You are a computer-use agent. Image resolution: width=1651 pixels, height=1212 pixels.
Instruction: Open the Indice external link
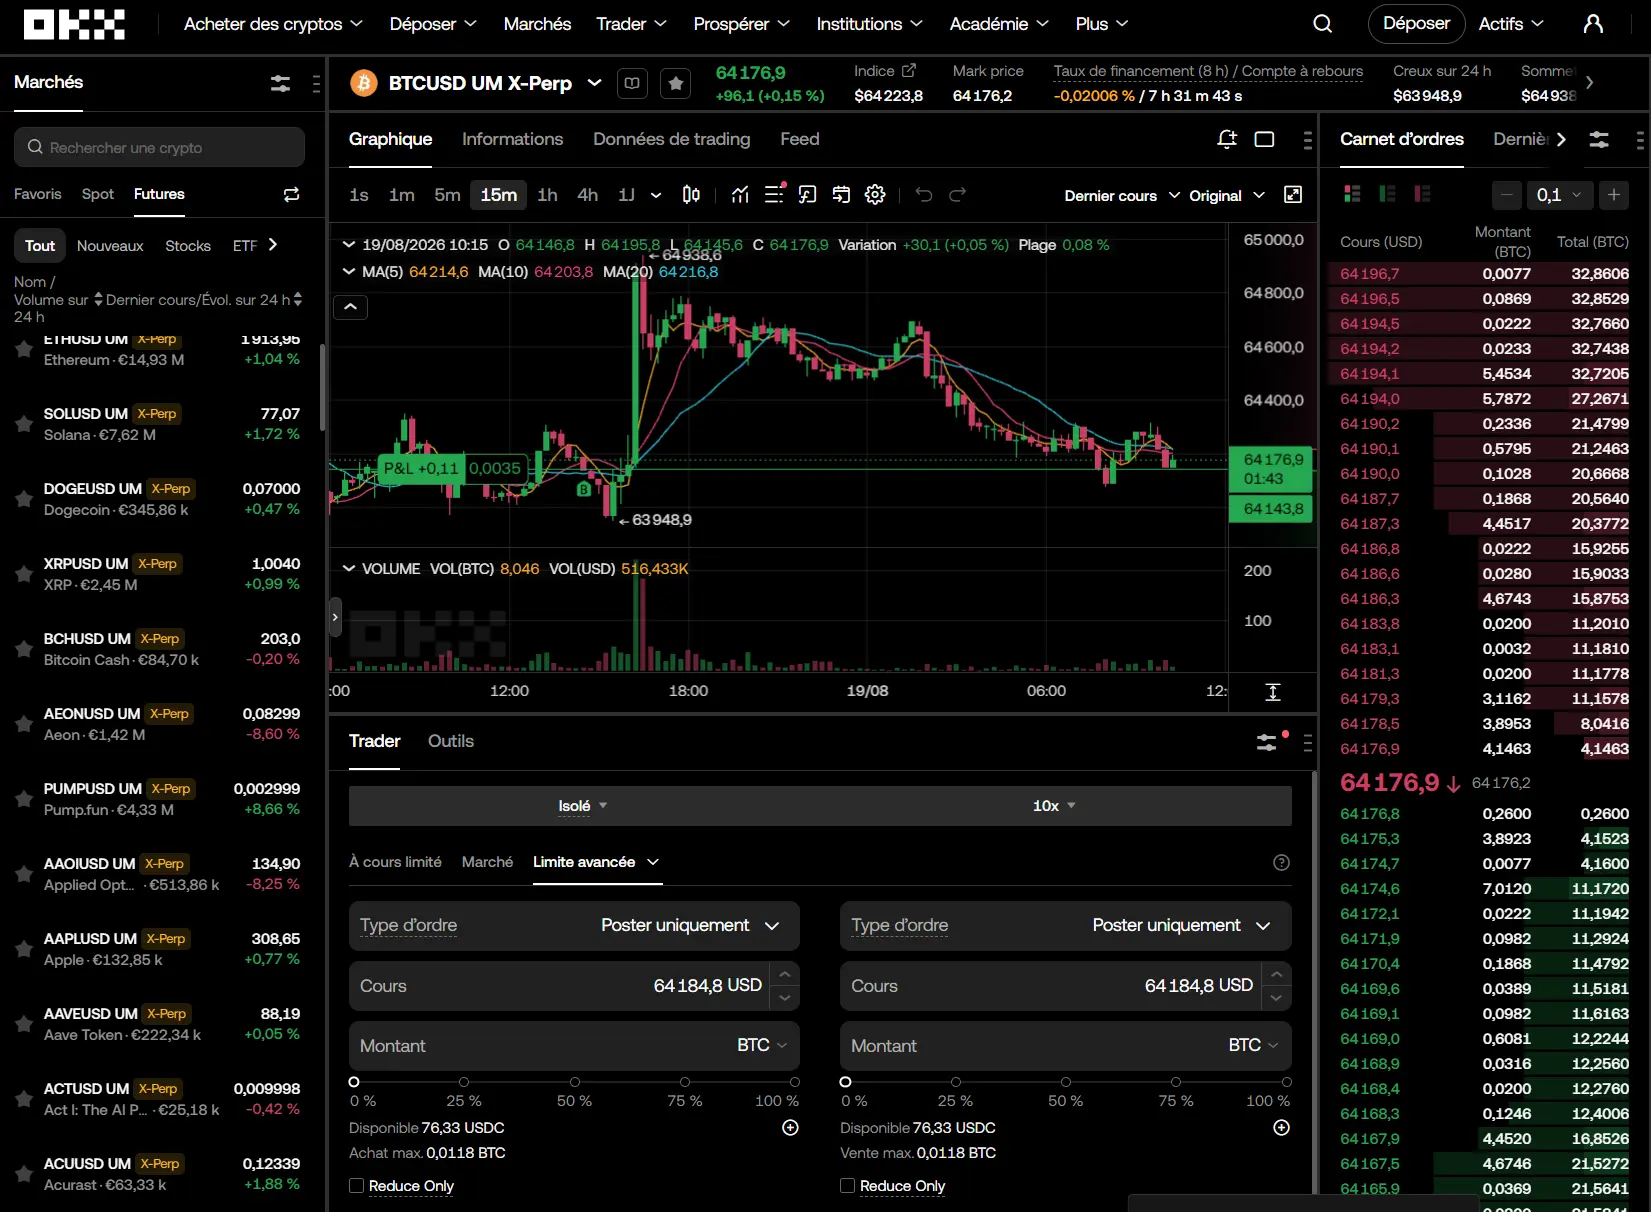point(909,70)
